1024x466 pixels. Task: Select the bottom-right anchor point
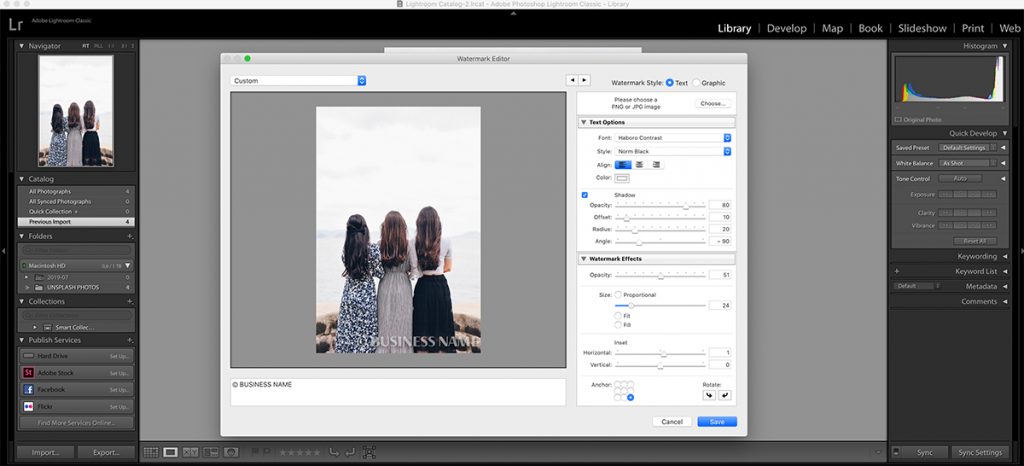(x=630, y=397)
